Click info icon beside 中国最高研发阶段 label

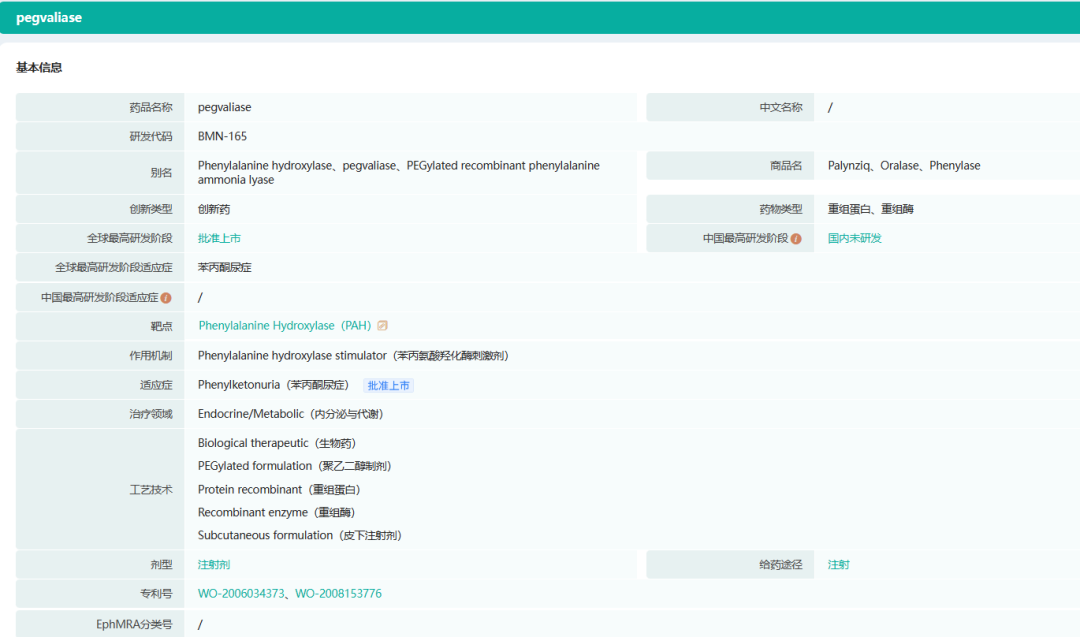(796, 239)
